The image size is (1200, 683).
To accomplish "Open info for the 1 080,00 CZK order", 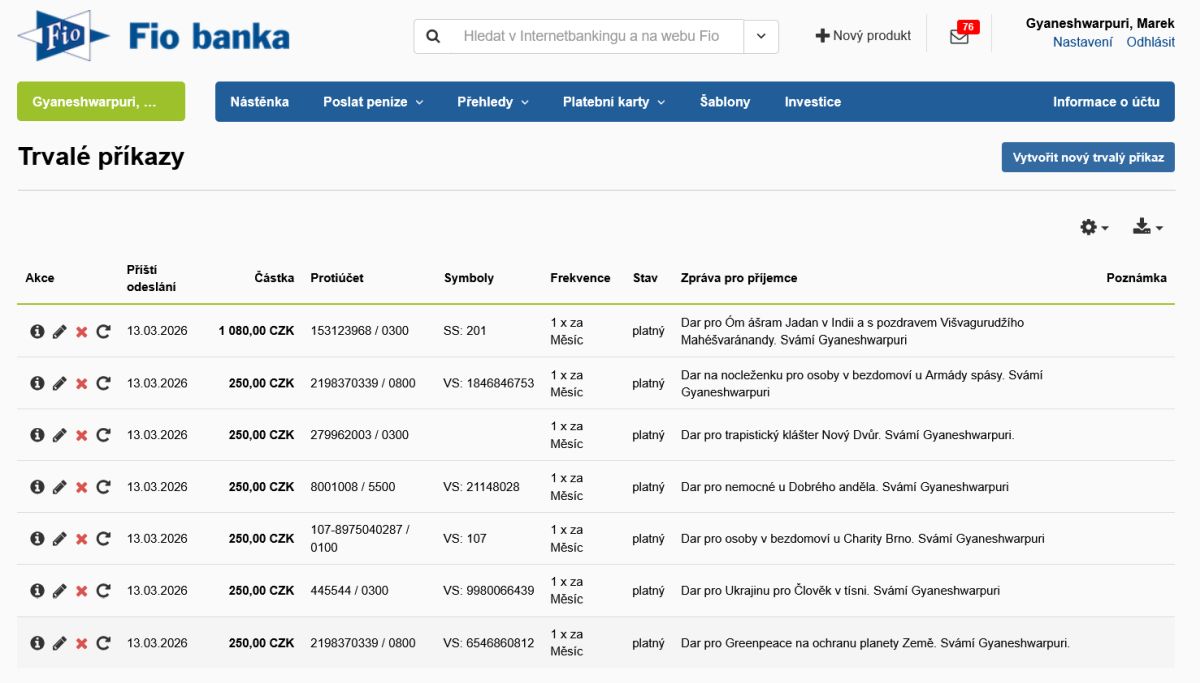I will pyautogui.click(x=37, y=331).
